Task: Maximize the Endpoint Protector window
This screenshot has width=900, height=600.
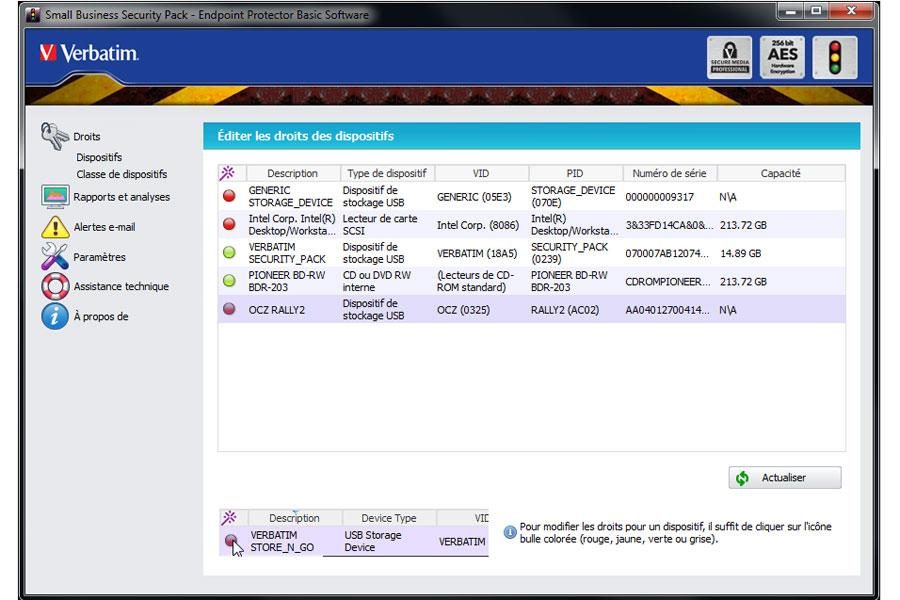Action: tap(816, 11)
